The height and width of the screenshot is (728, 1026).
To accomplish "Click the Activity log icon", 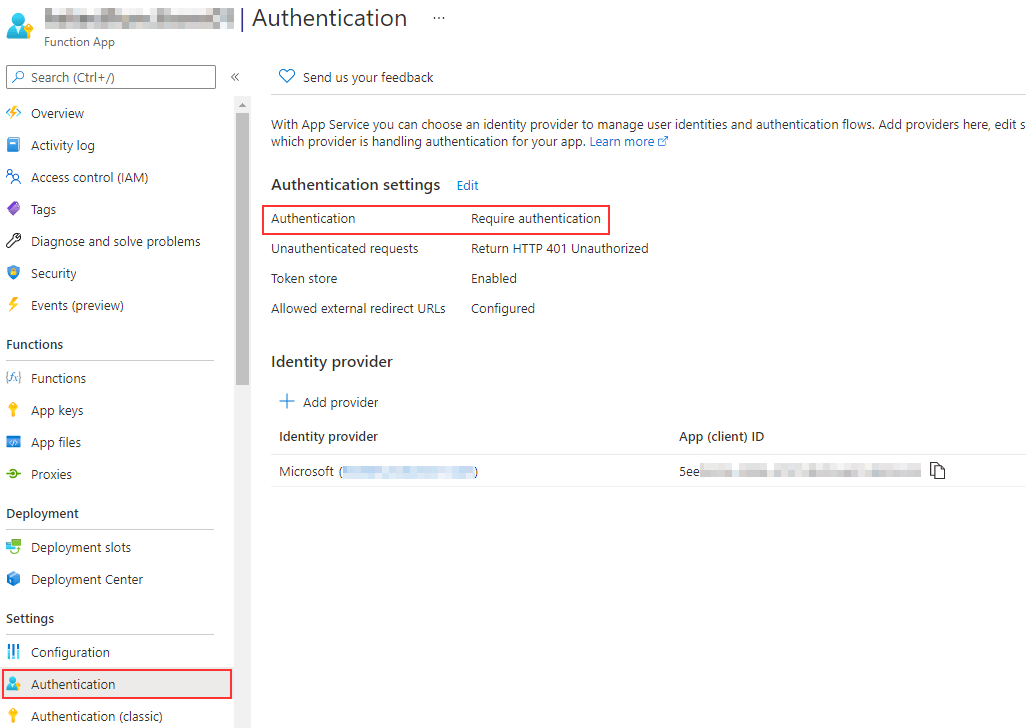I will (13, 145).
